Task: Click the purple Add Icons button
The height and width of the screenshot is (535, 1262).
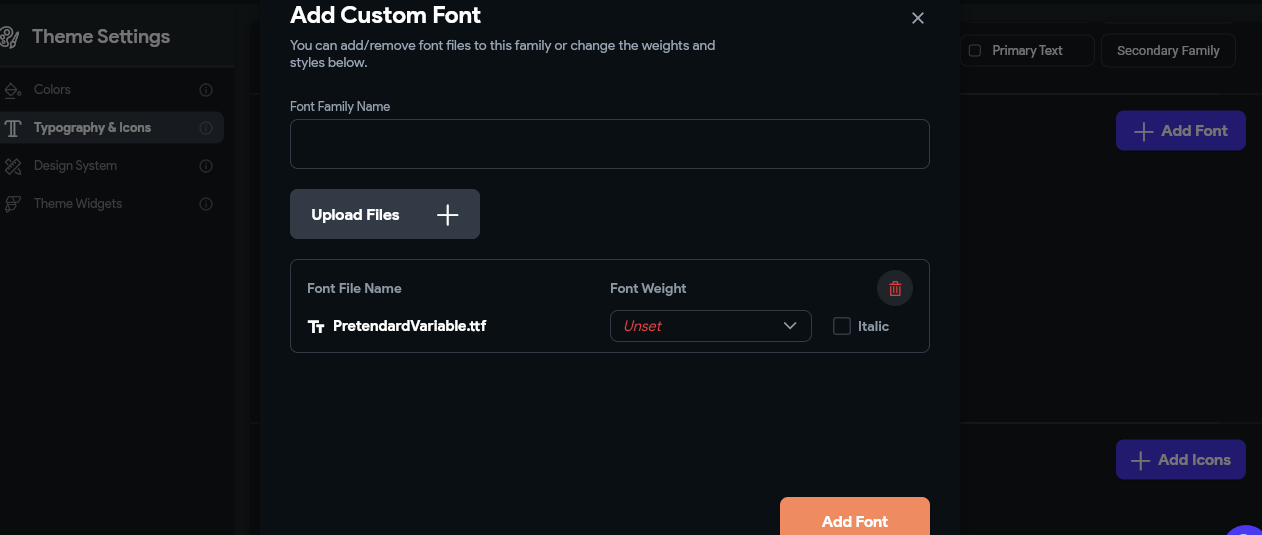Action: click(x=1181, y=460)
